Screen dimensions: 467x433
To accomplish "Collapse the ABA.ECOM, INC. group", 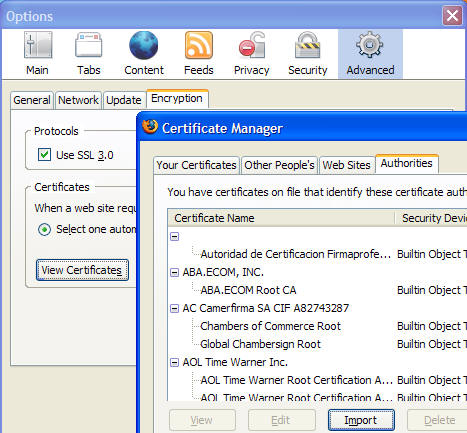I will coord(174,272).
